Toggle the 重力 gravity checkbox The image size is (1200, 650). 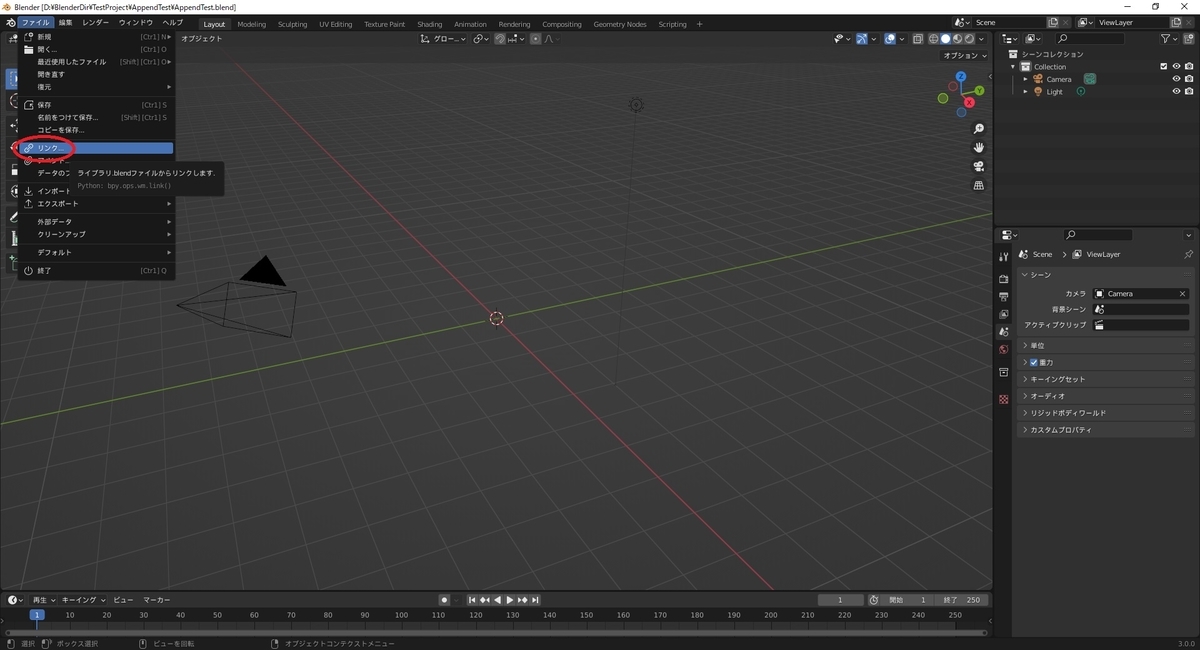pyautogui.click(x=1034, y=362)
